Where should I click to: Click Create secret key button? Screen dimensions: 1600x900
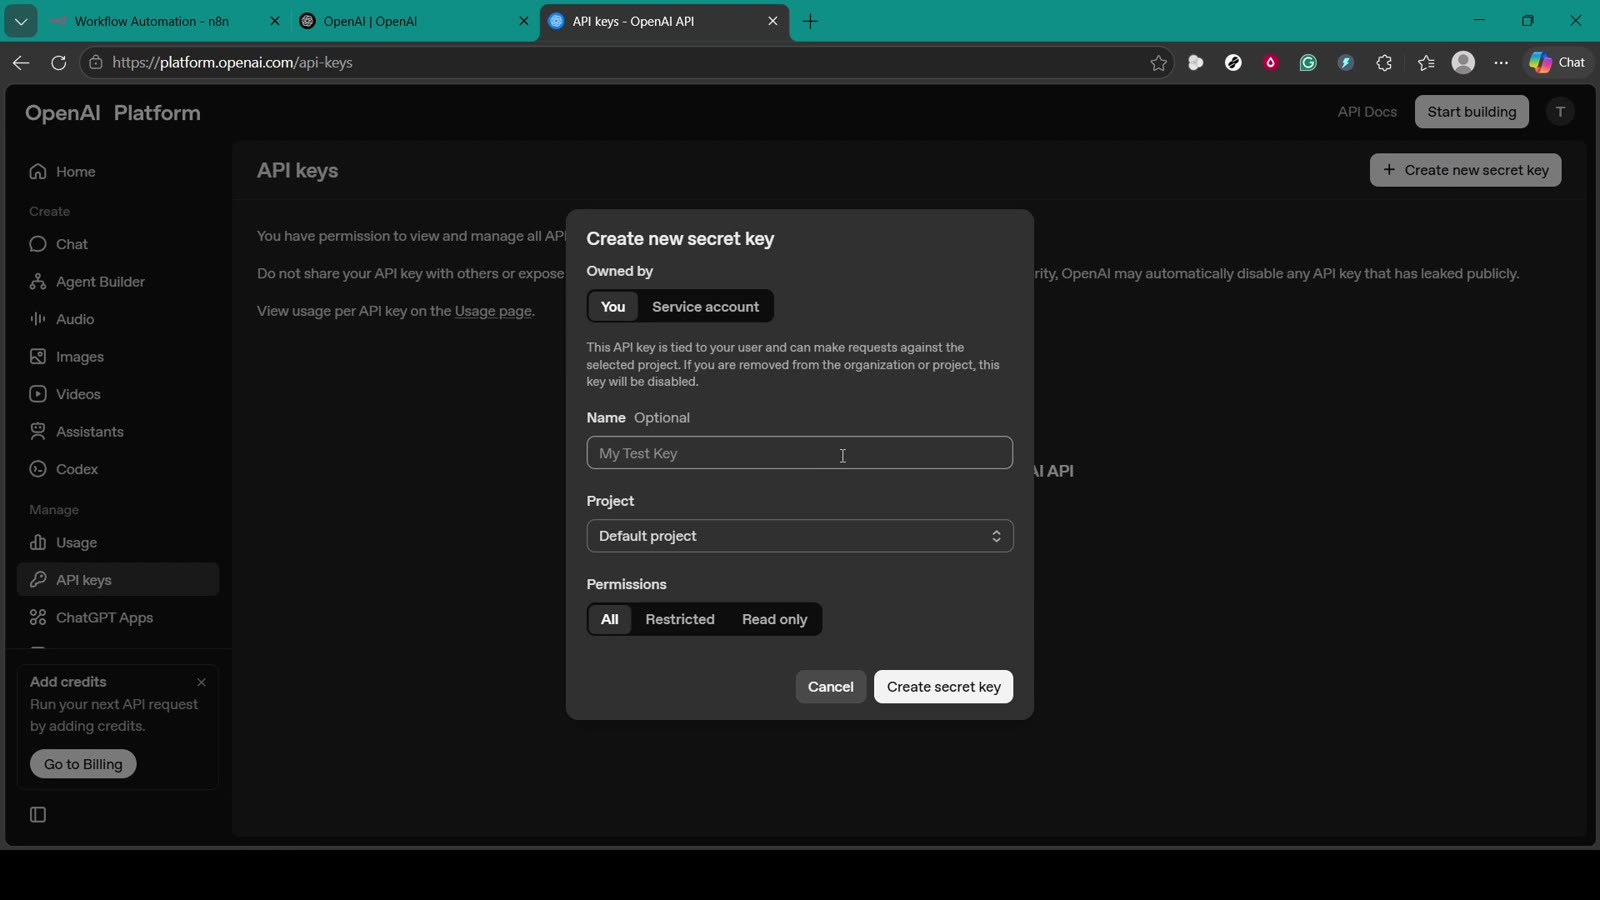pyautogui.click(x=943, y=687)
